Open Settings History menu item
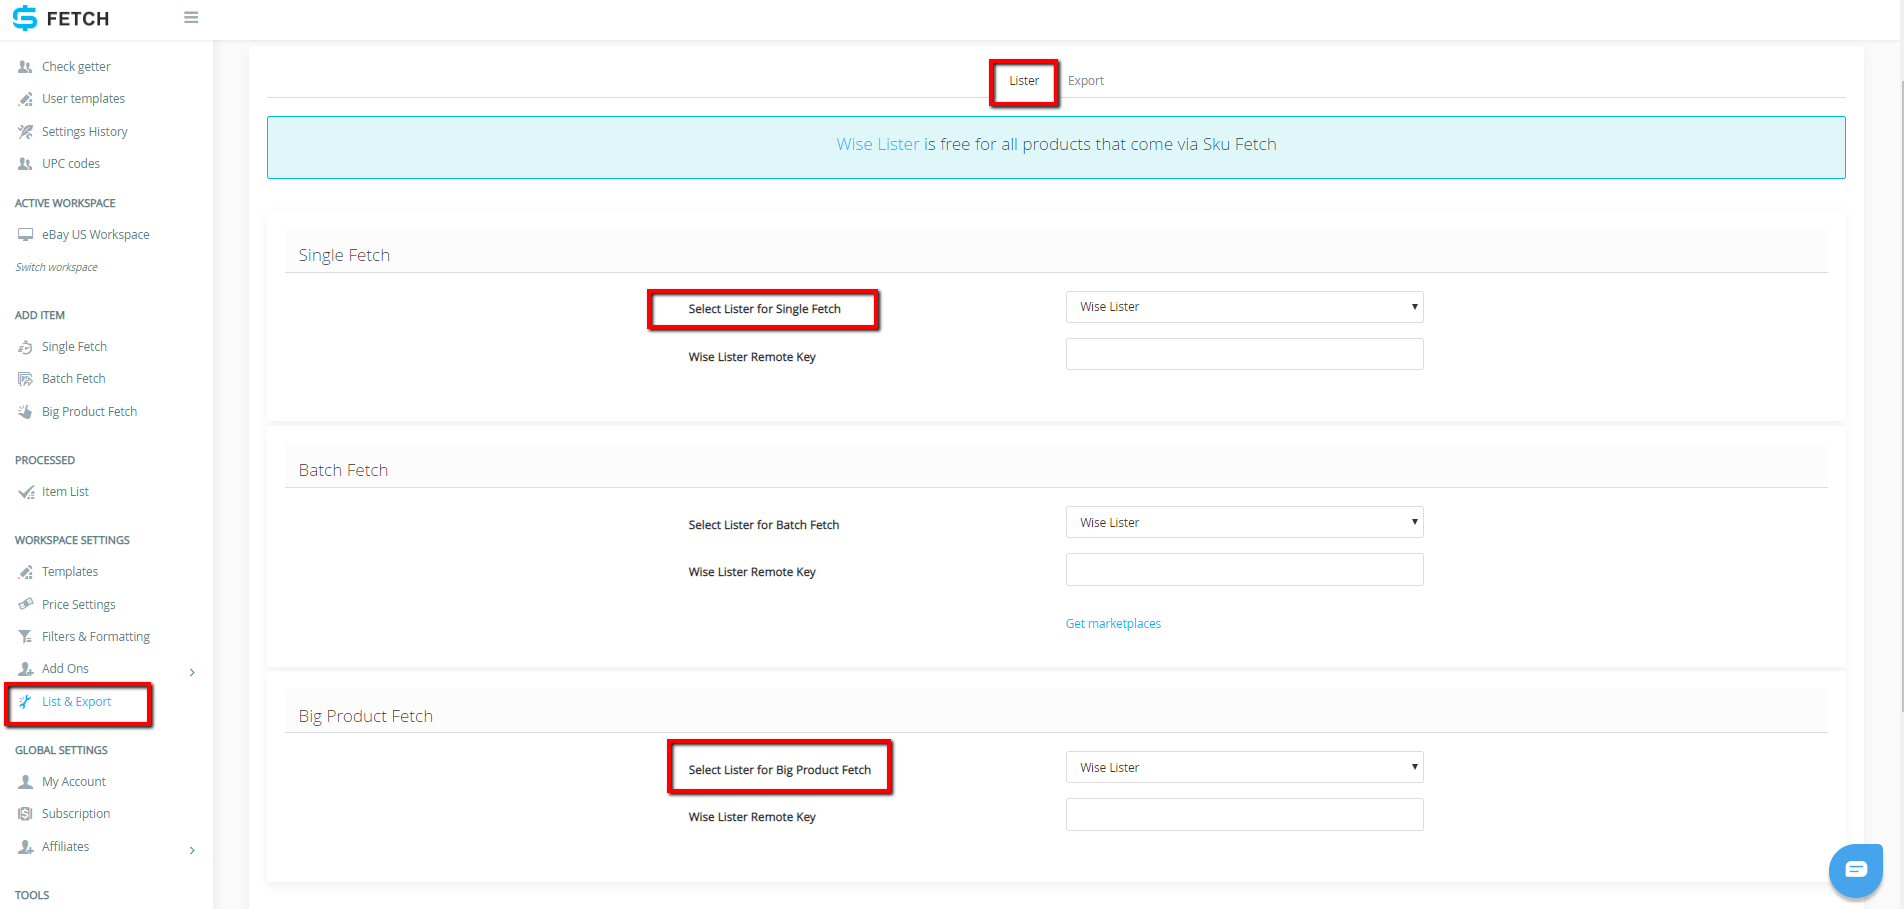This screenshot has height=909, width=1904. [x=85, y=132]
